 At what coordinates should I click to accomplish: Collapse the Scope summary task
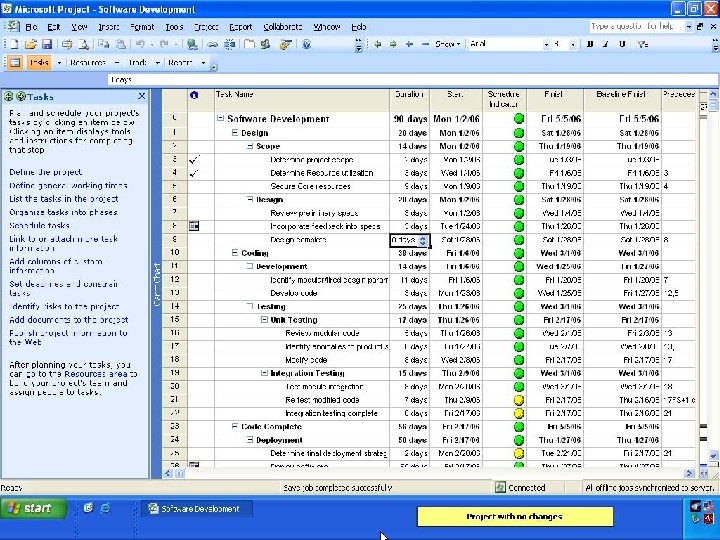(250, 146)
